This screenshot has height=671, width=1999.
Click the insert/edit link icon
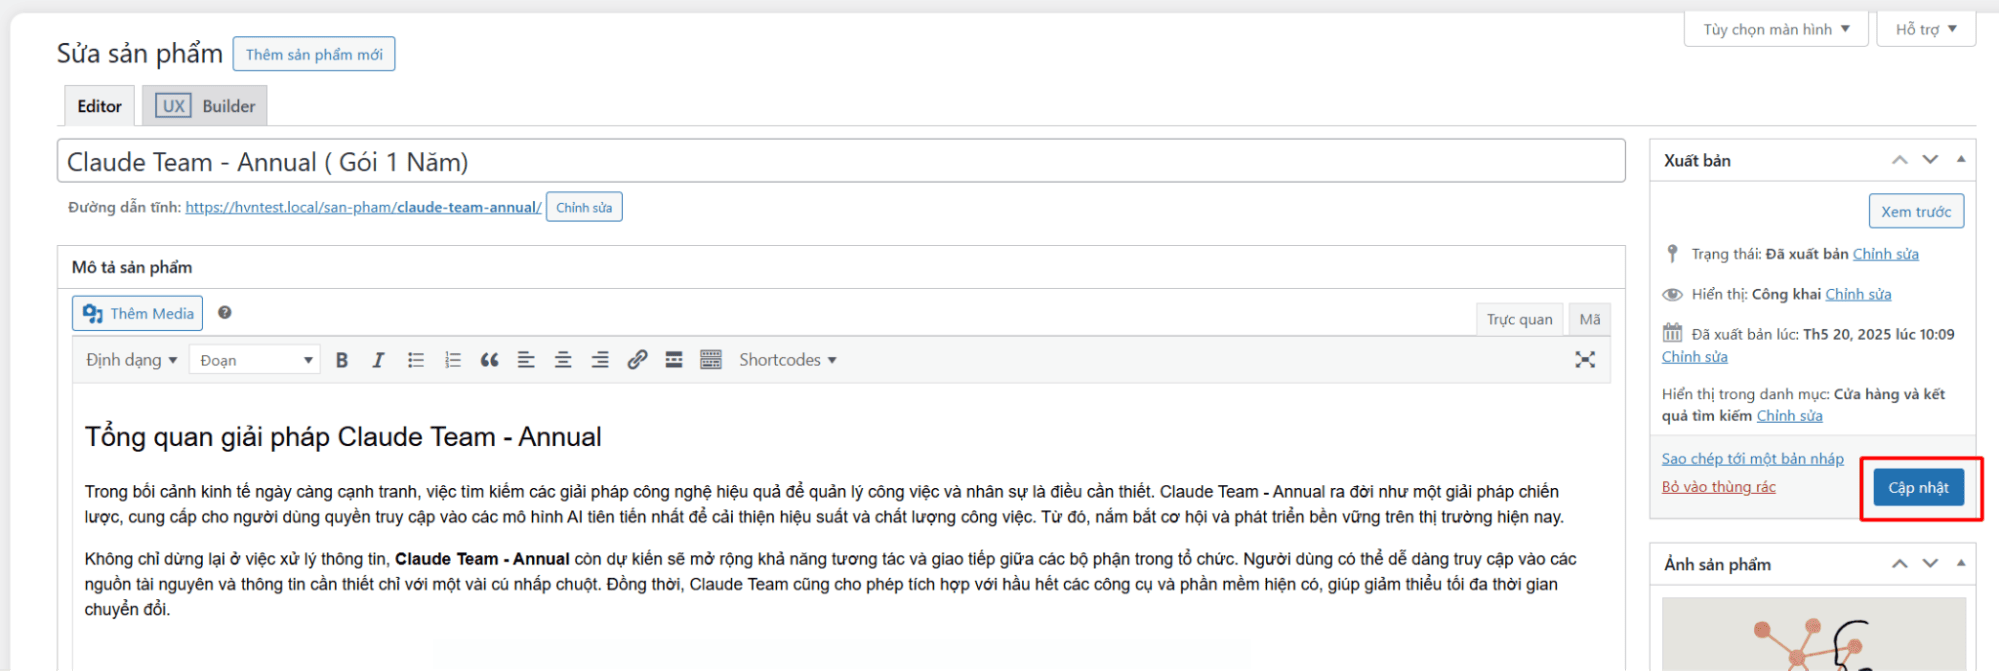(x=637, y=360)
